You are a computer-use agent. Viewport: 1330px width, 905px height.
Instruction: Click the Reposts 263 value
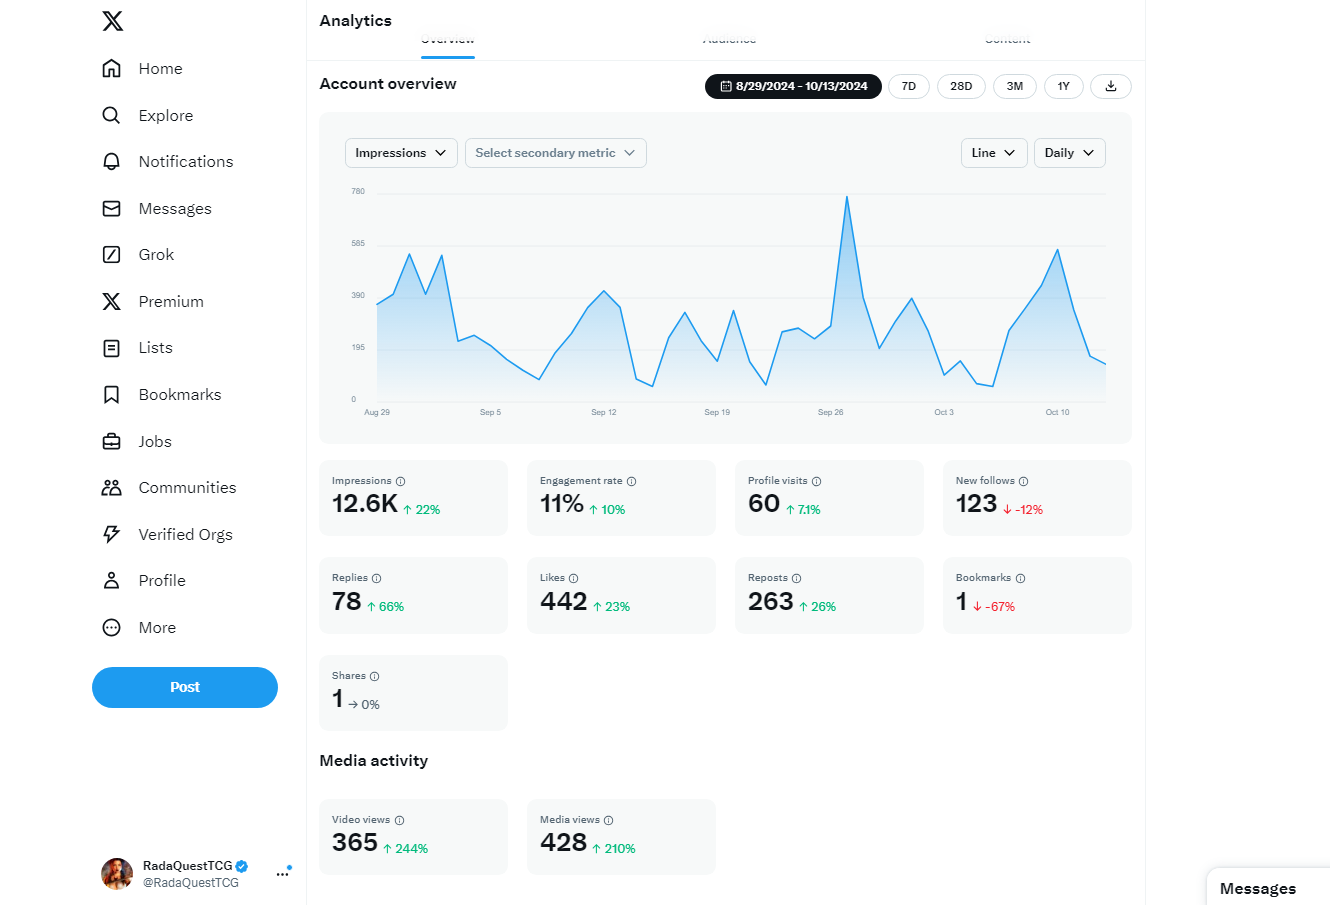click(771, 601)
